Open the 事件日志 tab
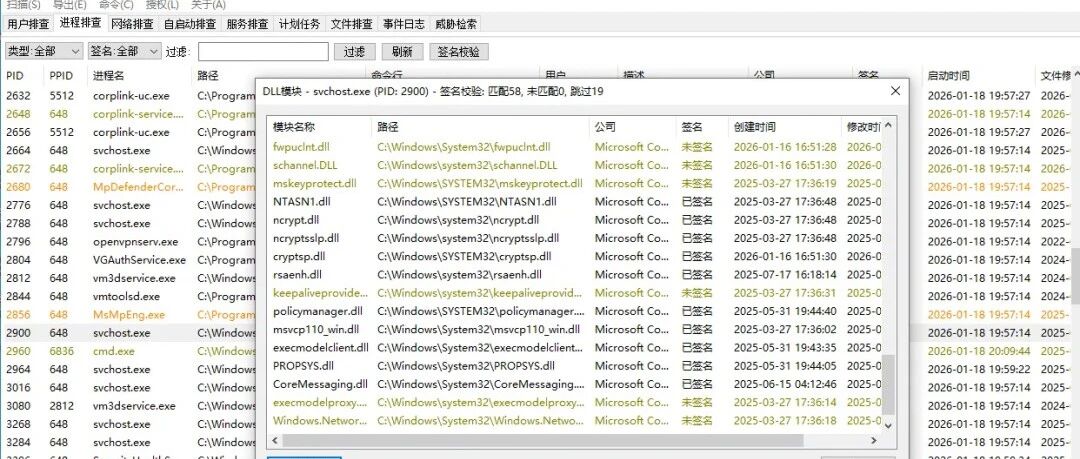Screen dimensions: 1080x459 (x=404, y=24)
